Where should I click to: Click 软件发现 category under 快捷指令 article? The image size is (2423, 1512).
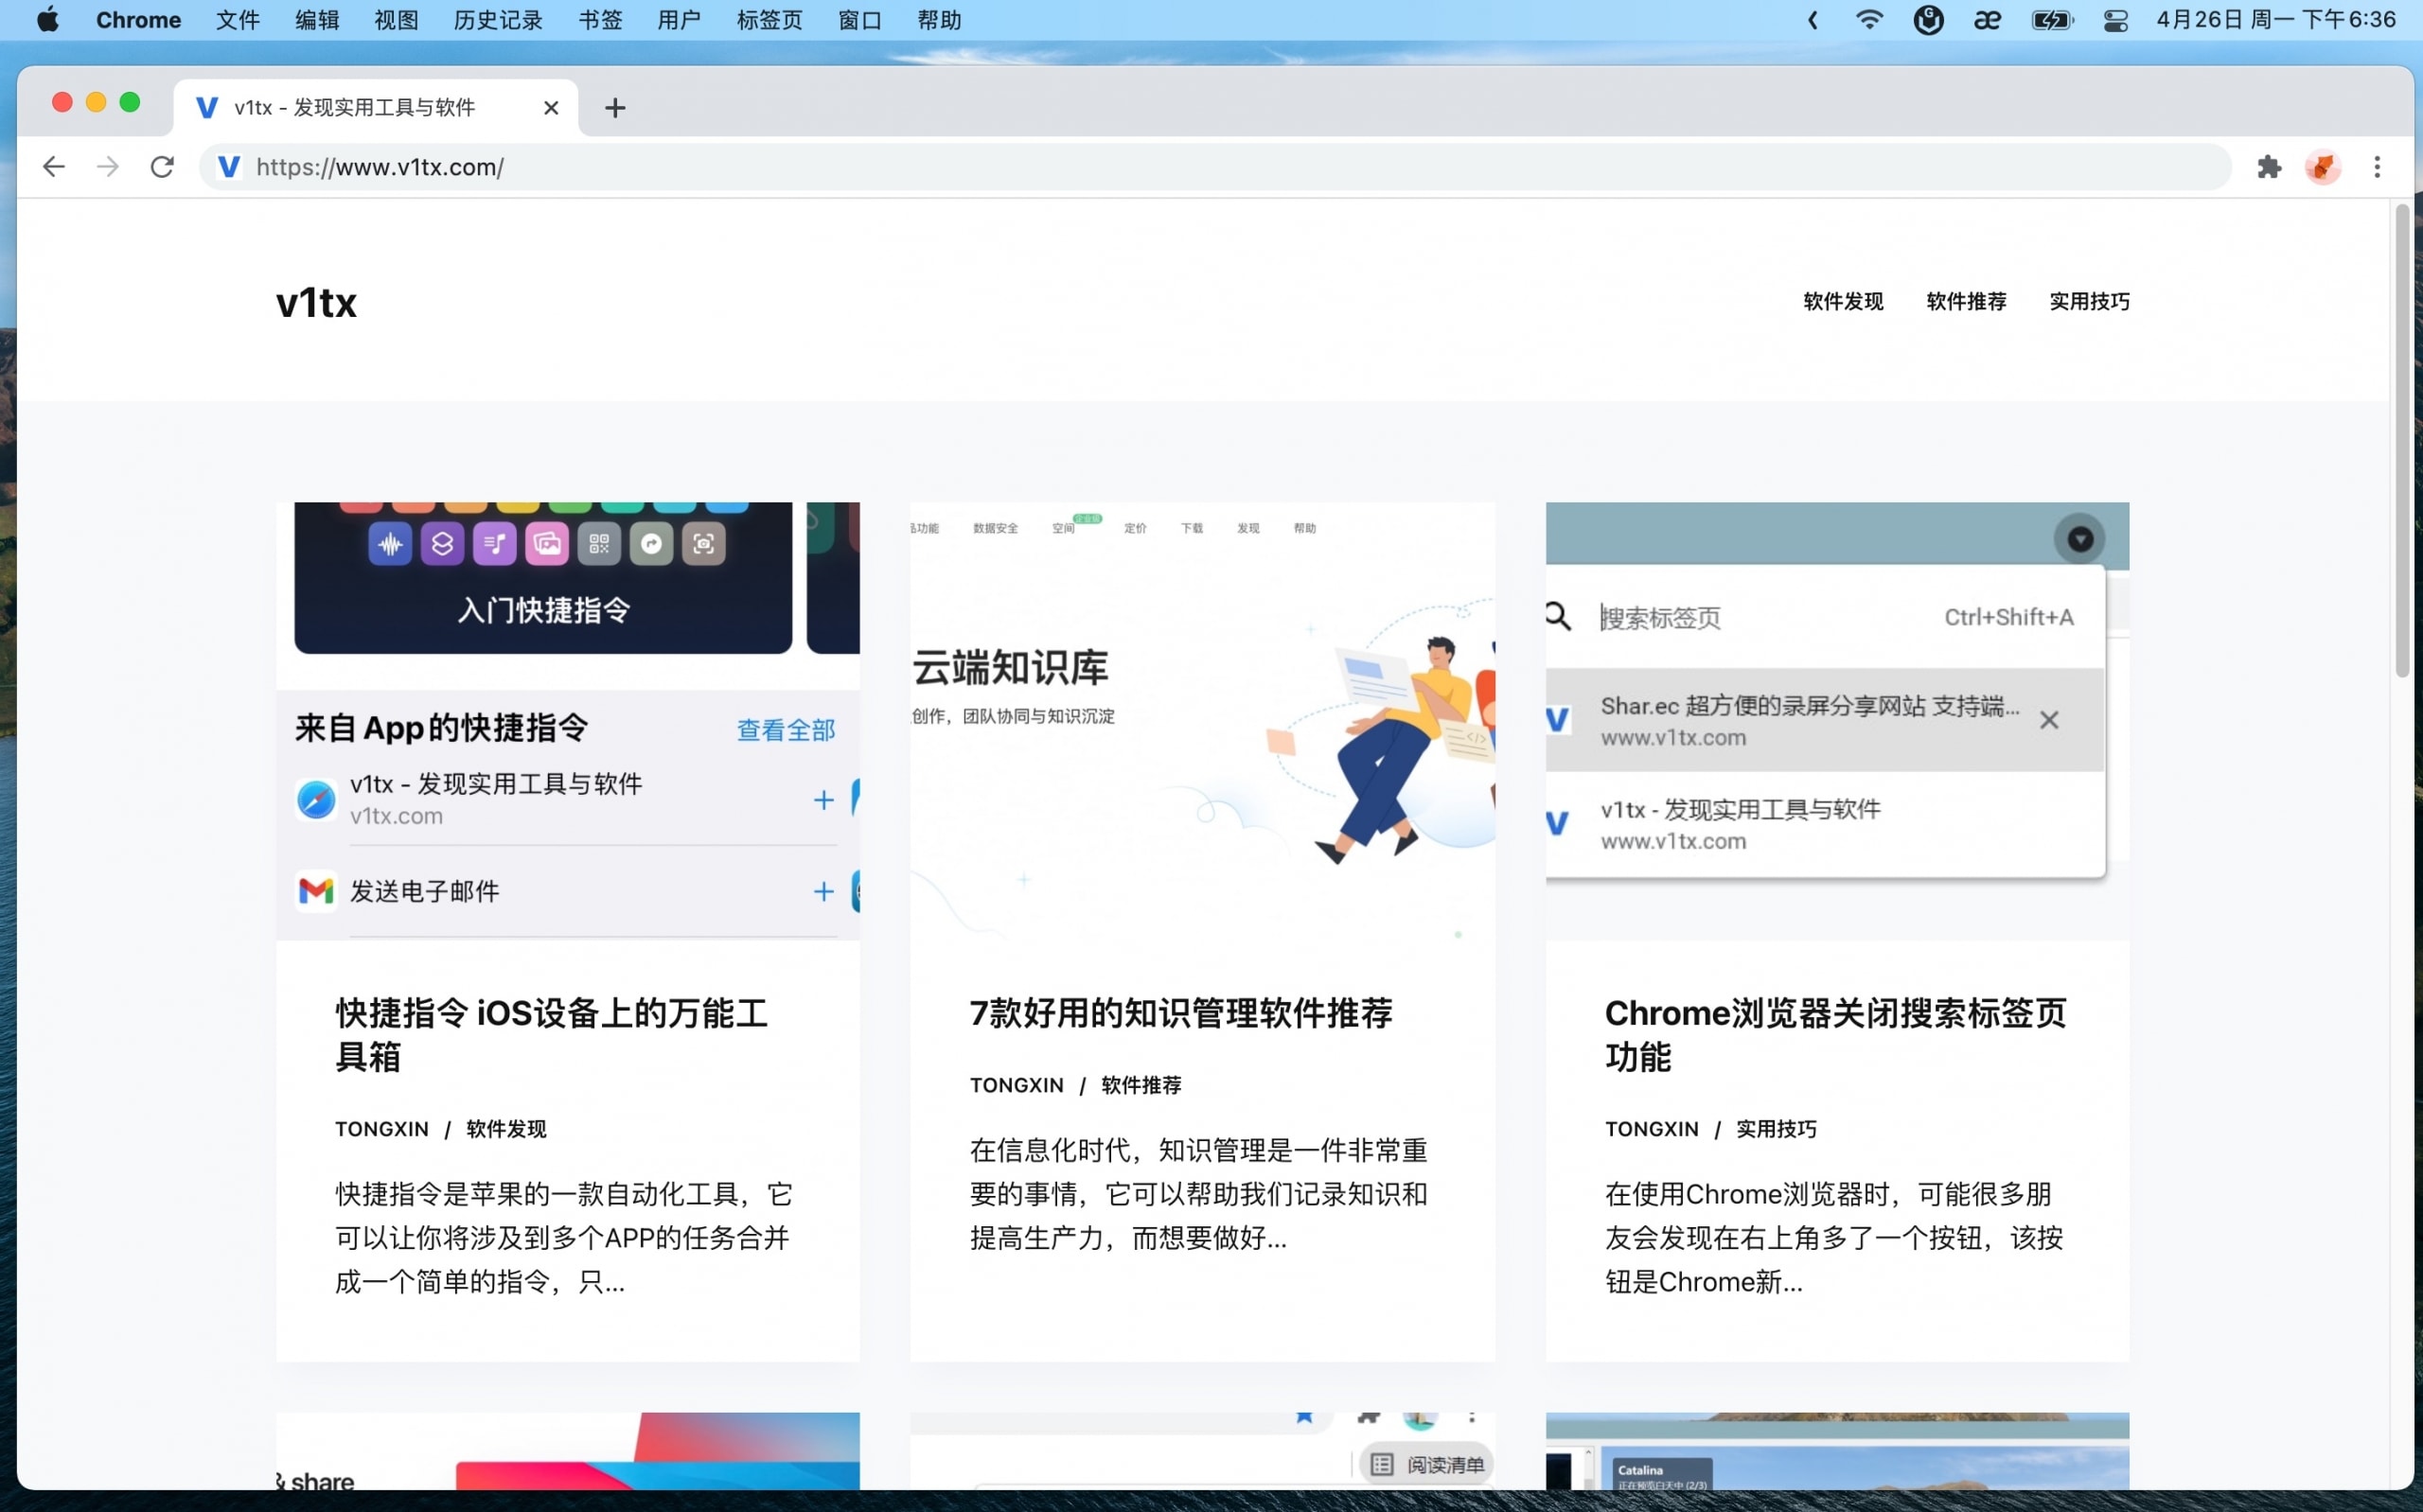point(506,1129)
